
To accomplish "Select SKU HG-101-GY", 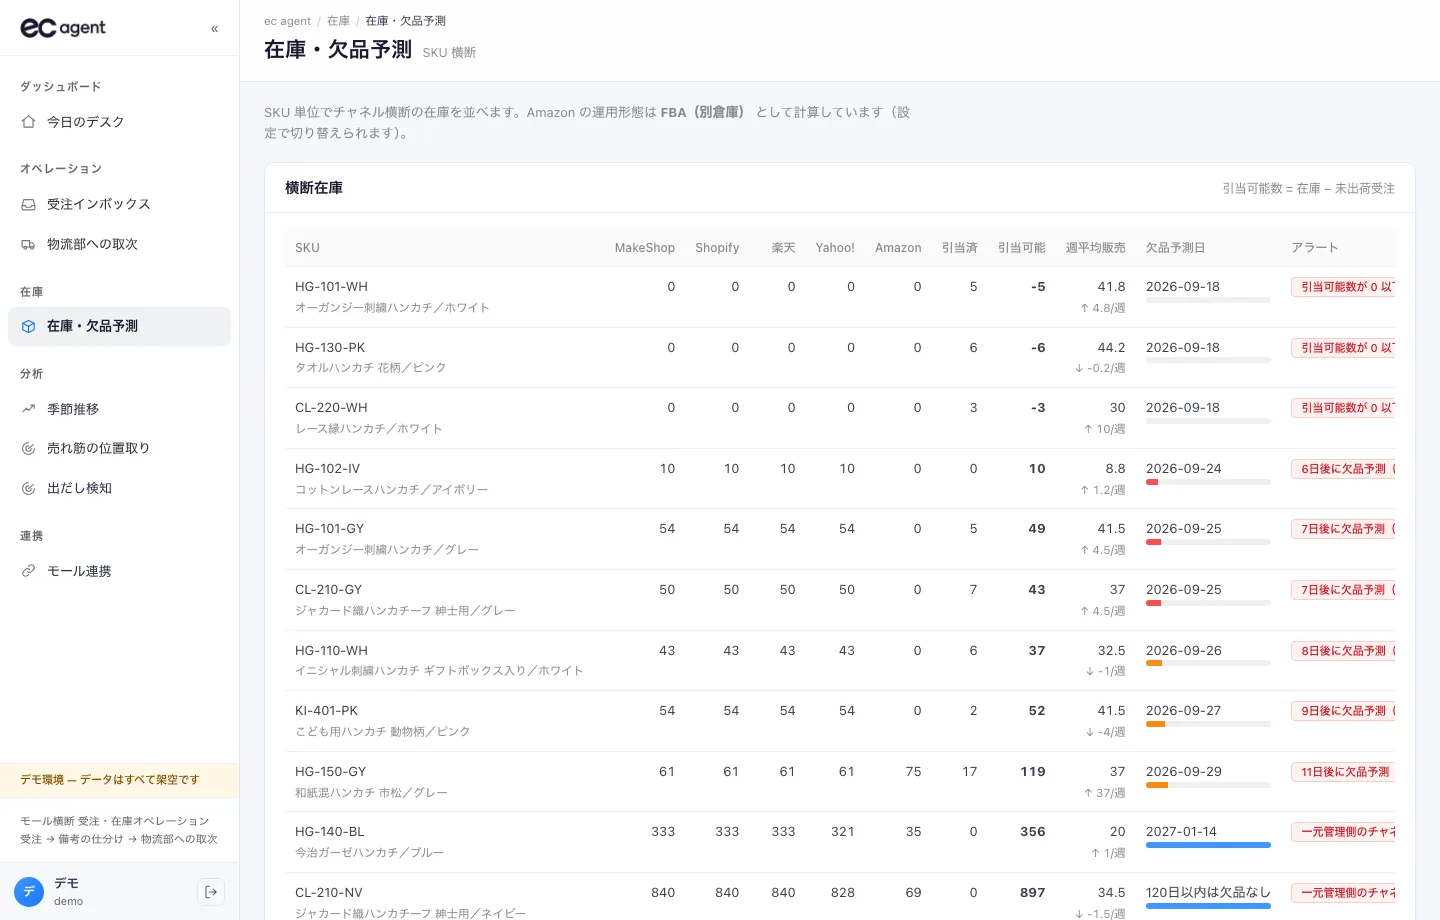I will (329, 529).
